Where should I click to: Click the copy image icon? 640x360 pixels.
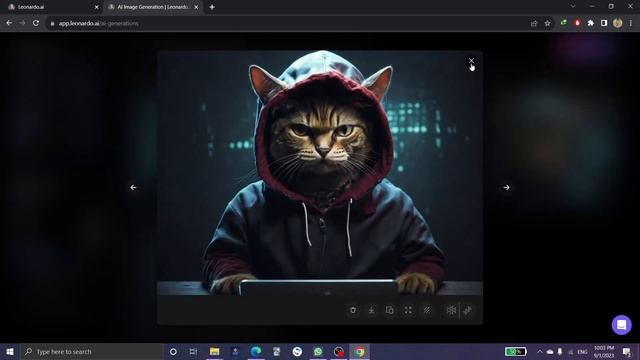pyautogui.click(x=389, y=310)
